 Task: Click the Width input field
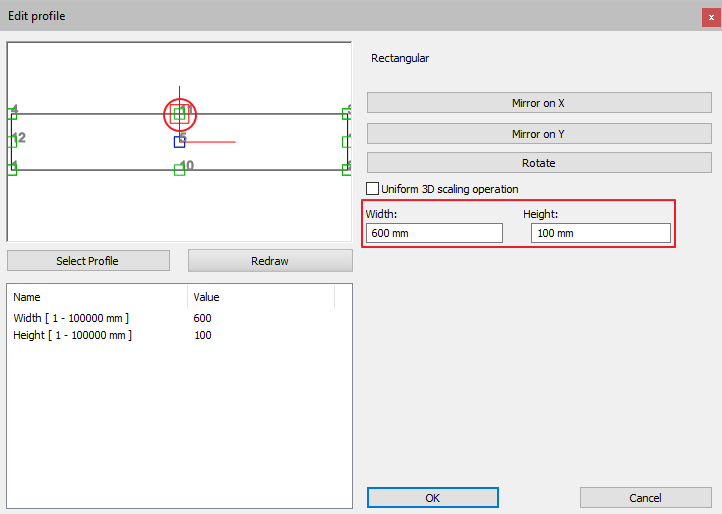(x=434, y=233)
